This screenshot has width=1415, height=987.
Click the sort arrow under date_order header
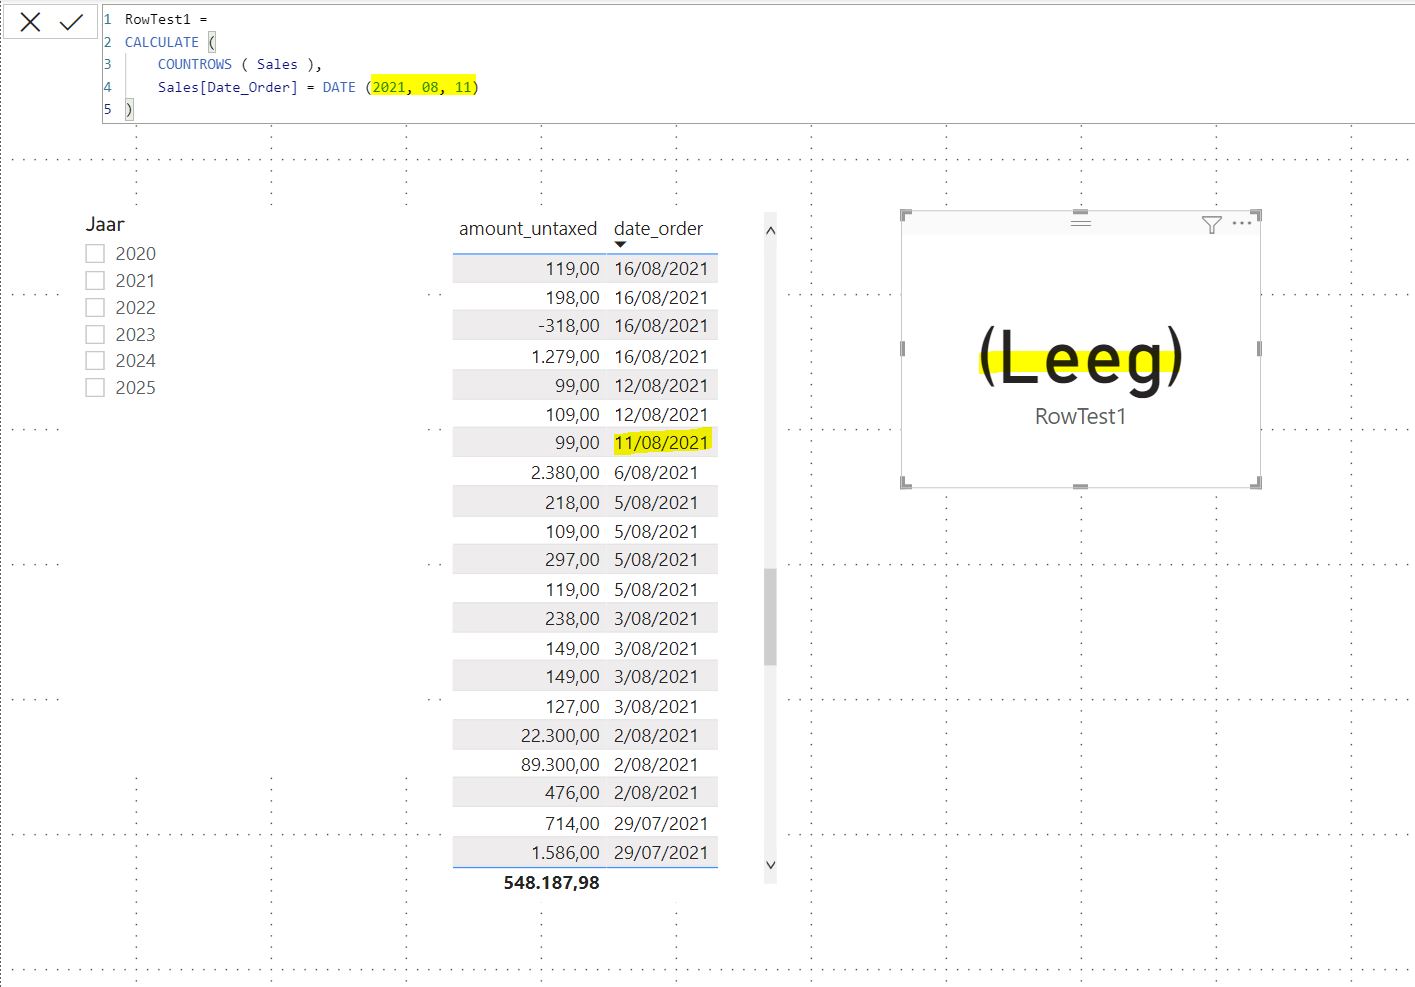click(620, 245)
